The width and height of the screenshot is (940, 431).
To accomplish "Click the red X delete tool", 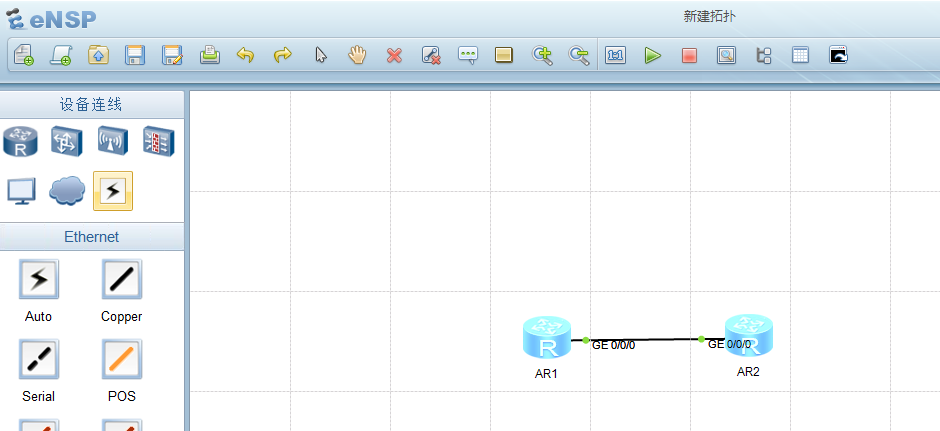I will pos(394,56).
